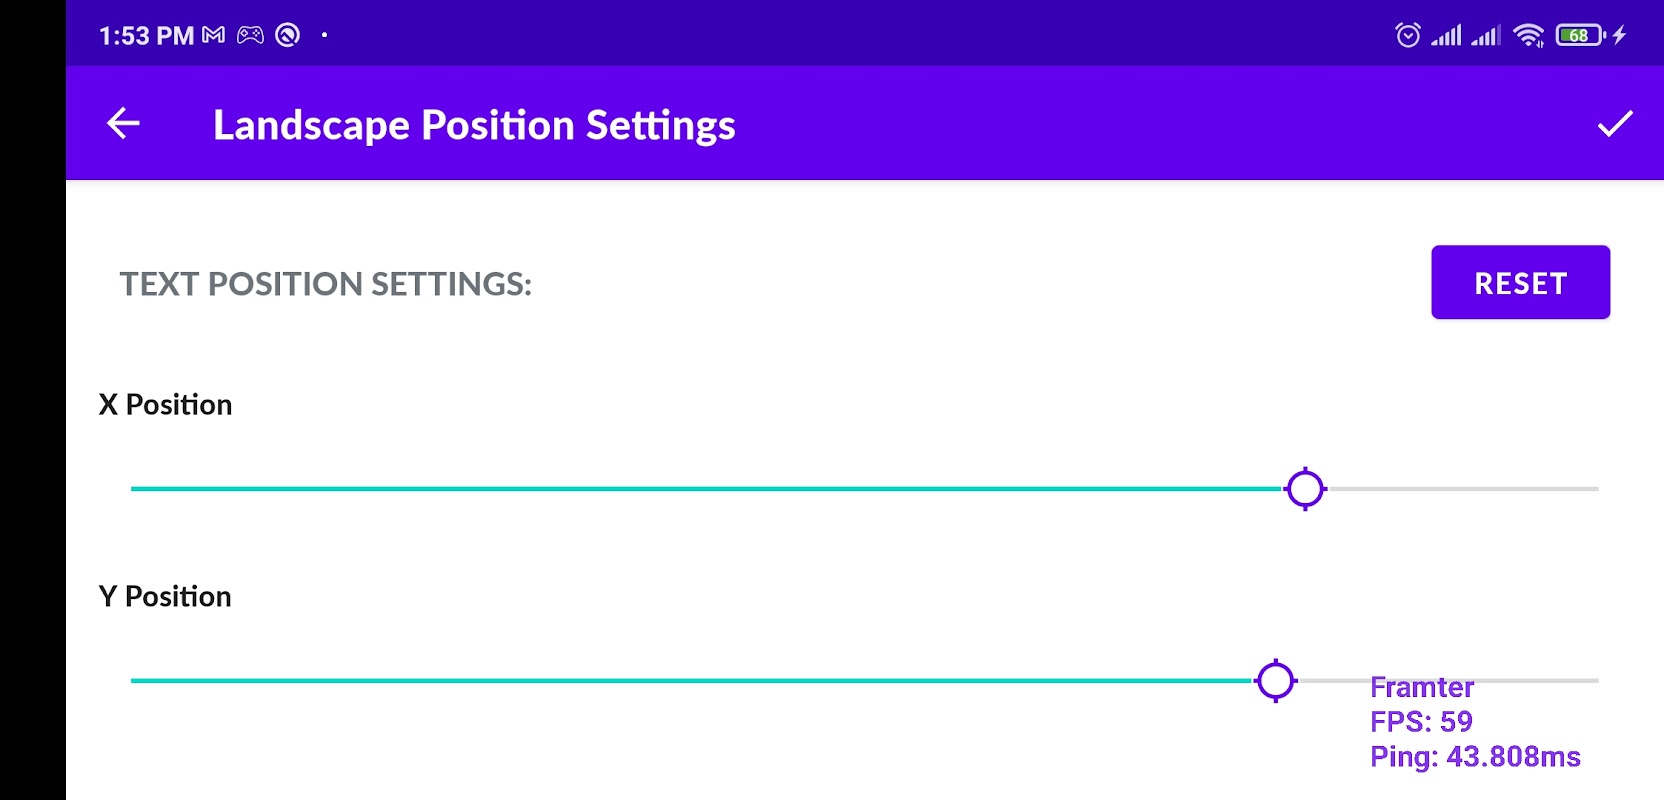Tap the 1:53 PM clock
1664x800 pixels.
coord(146,36)
